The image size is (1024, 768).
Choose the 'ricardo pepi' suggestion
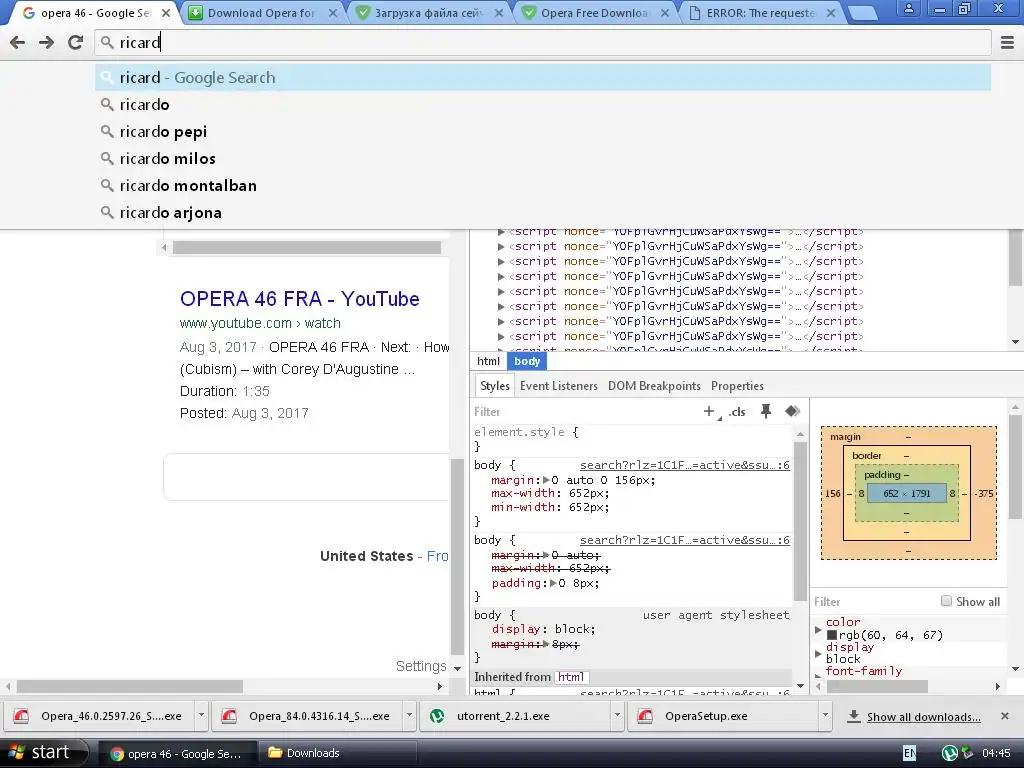543,132
